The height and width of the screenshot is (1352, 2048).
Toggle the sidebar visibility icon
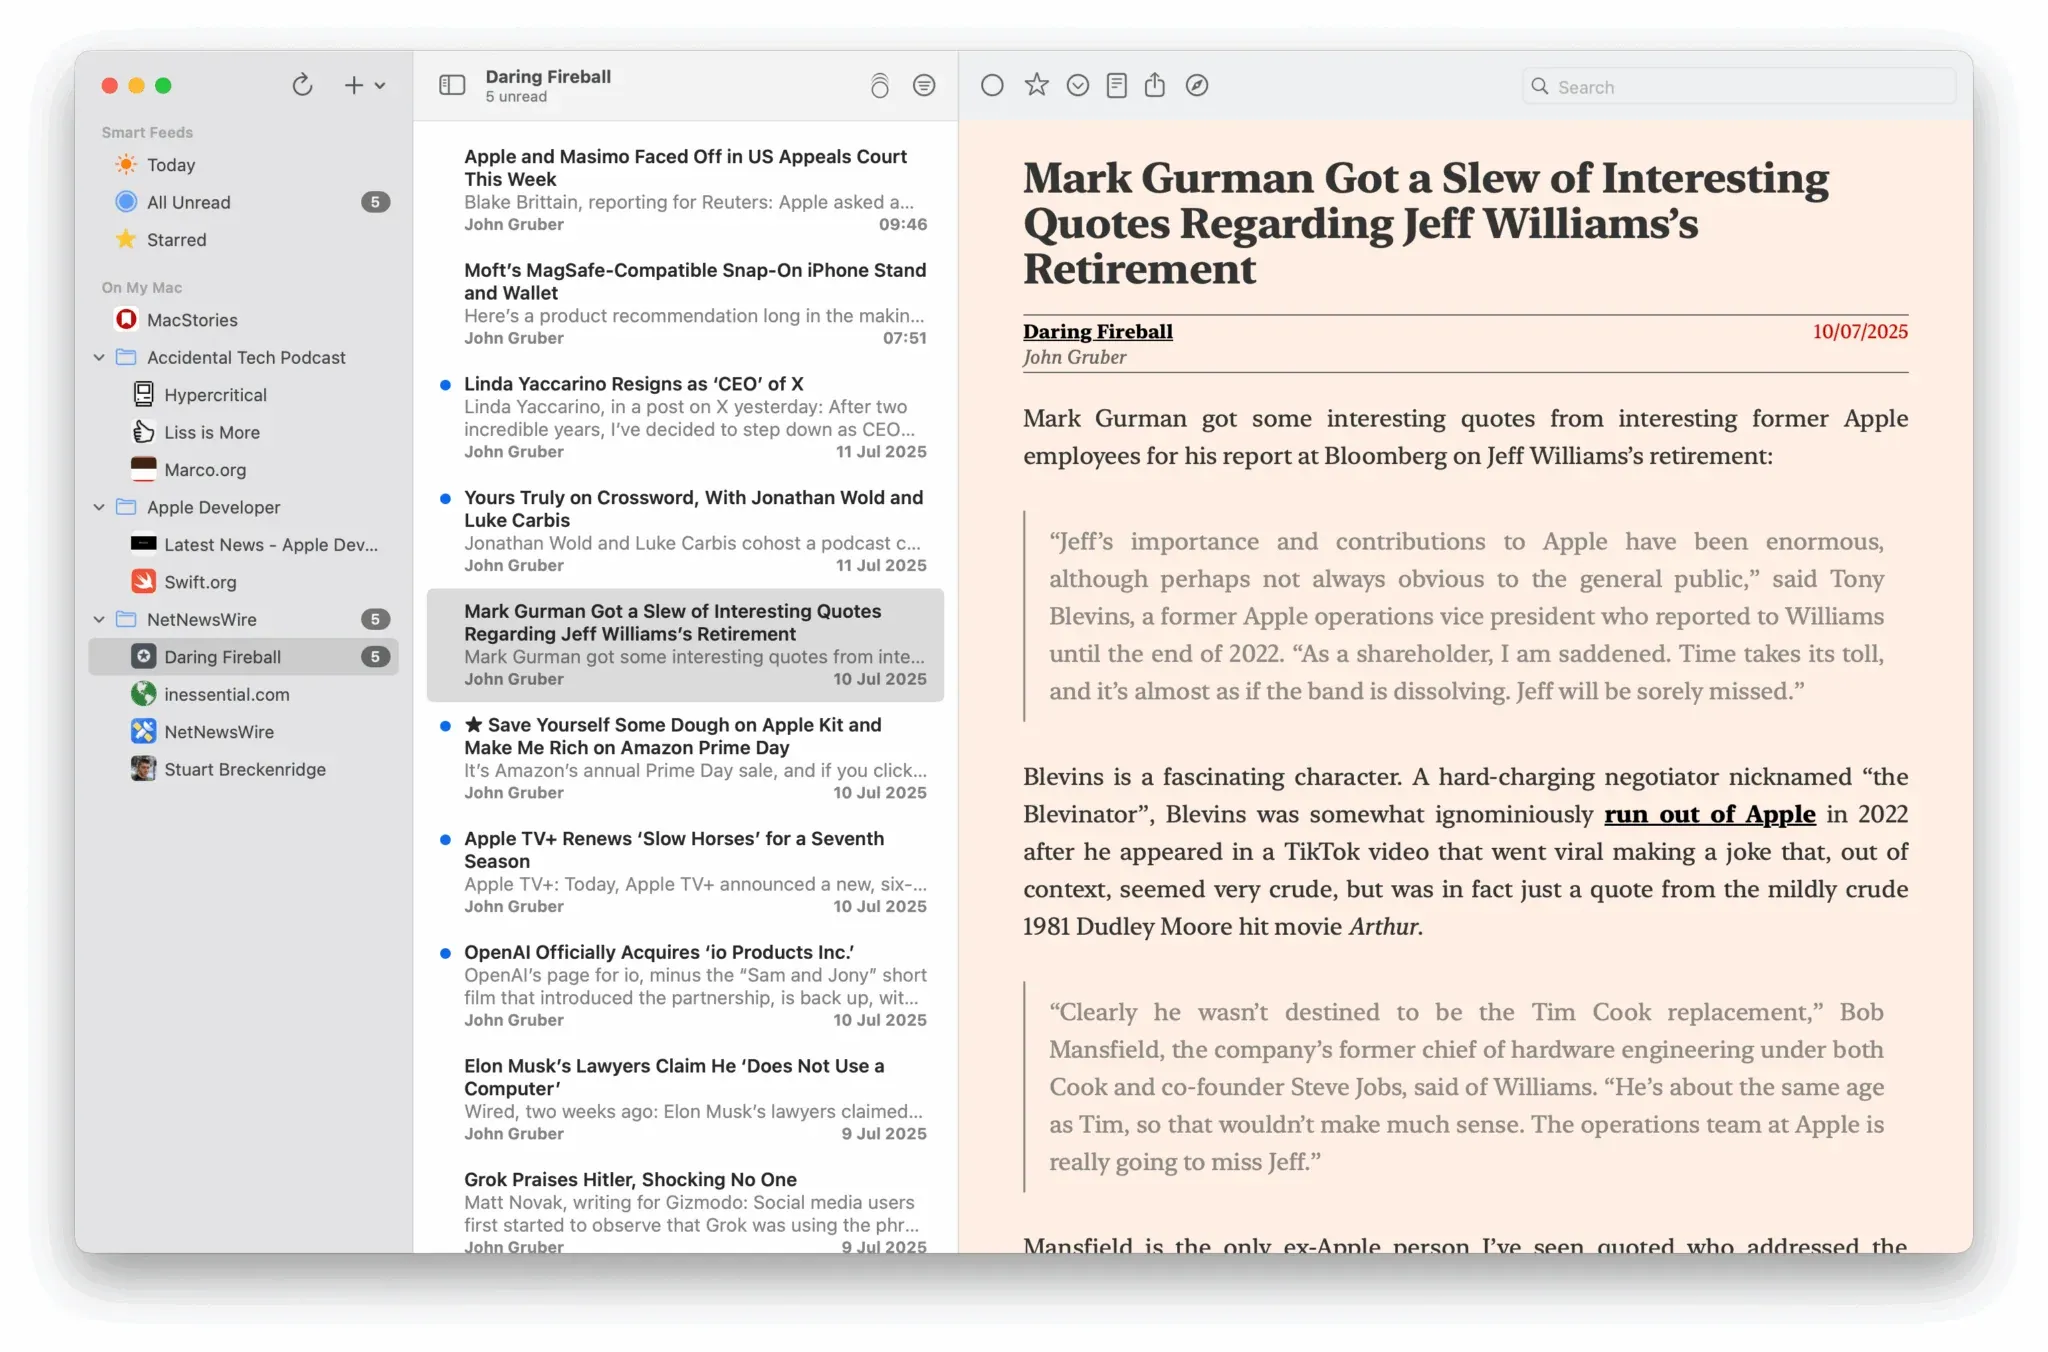point(452,86)
